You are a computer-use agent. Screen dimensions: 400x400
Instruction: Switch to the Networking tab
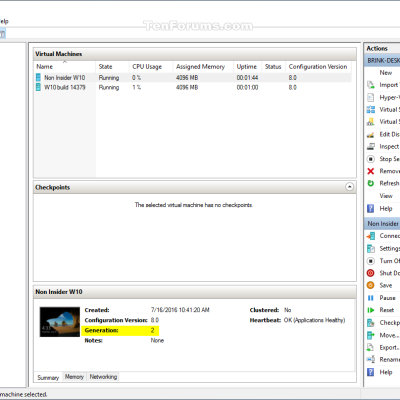pos(103,377)
